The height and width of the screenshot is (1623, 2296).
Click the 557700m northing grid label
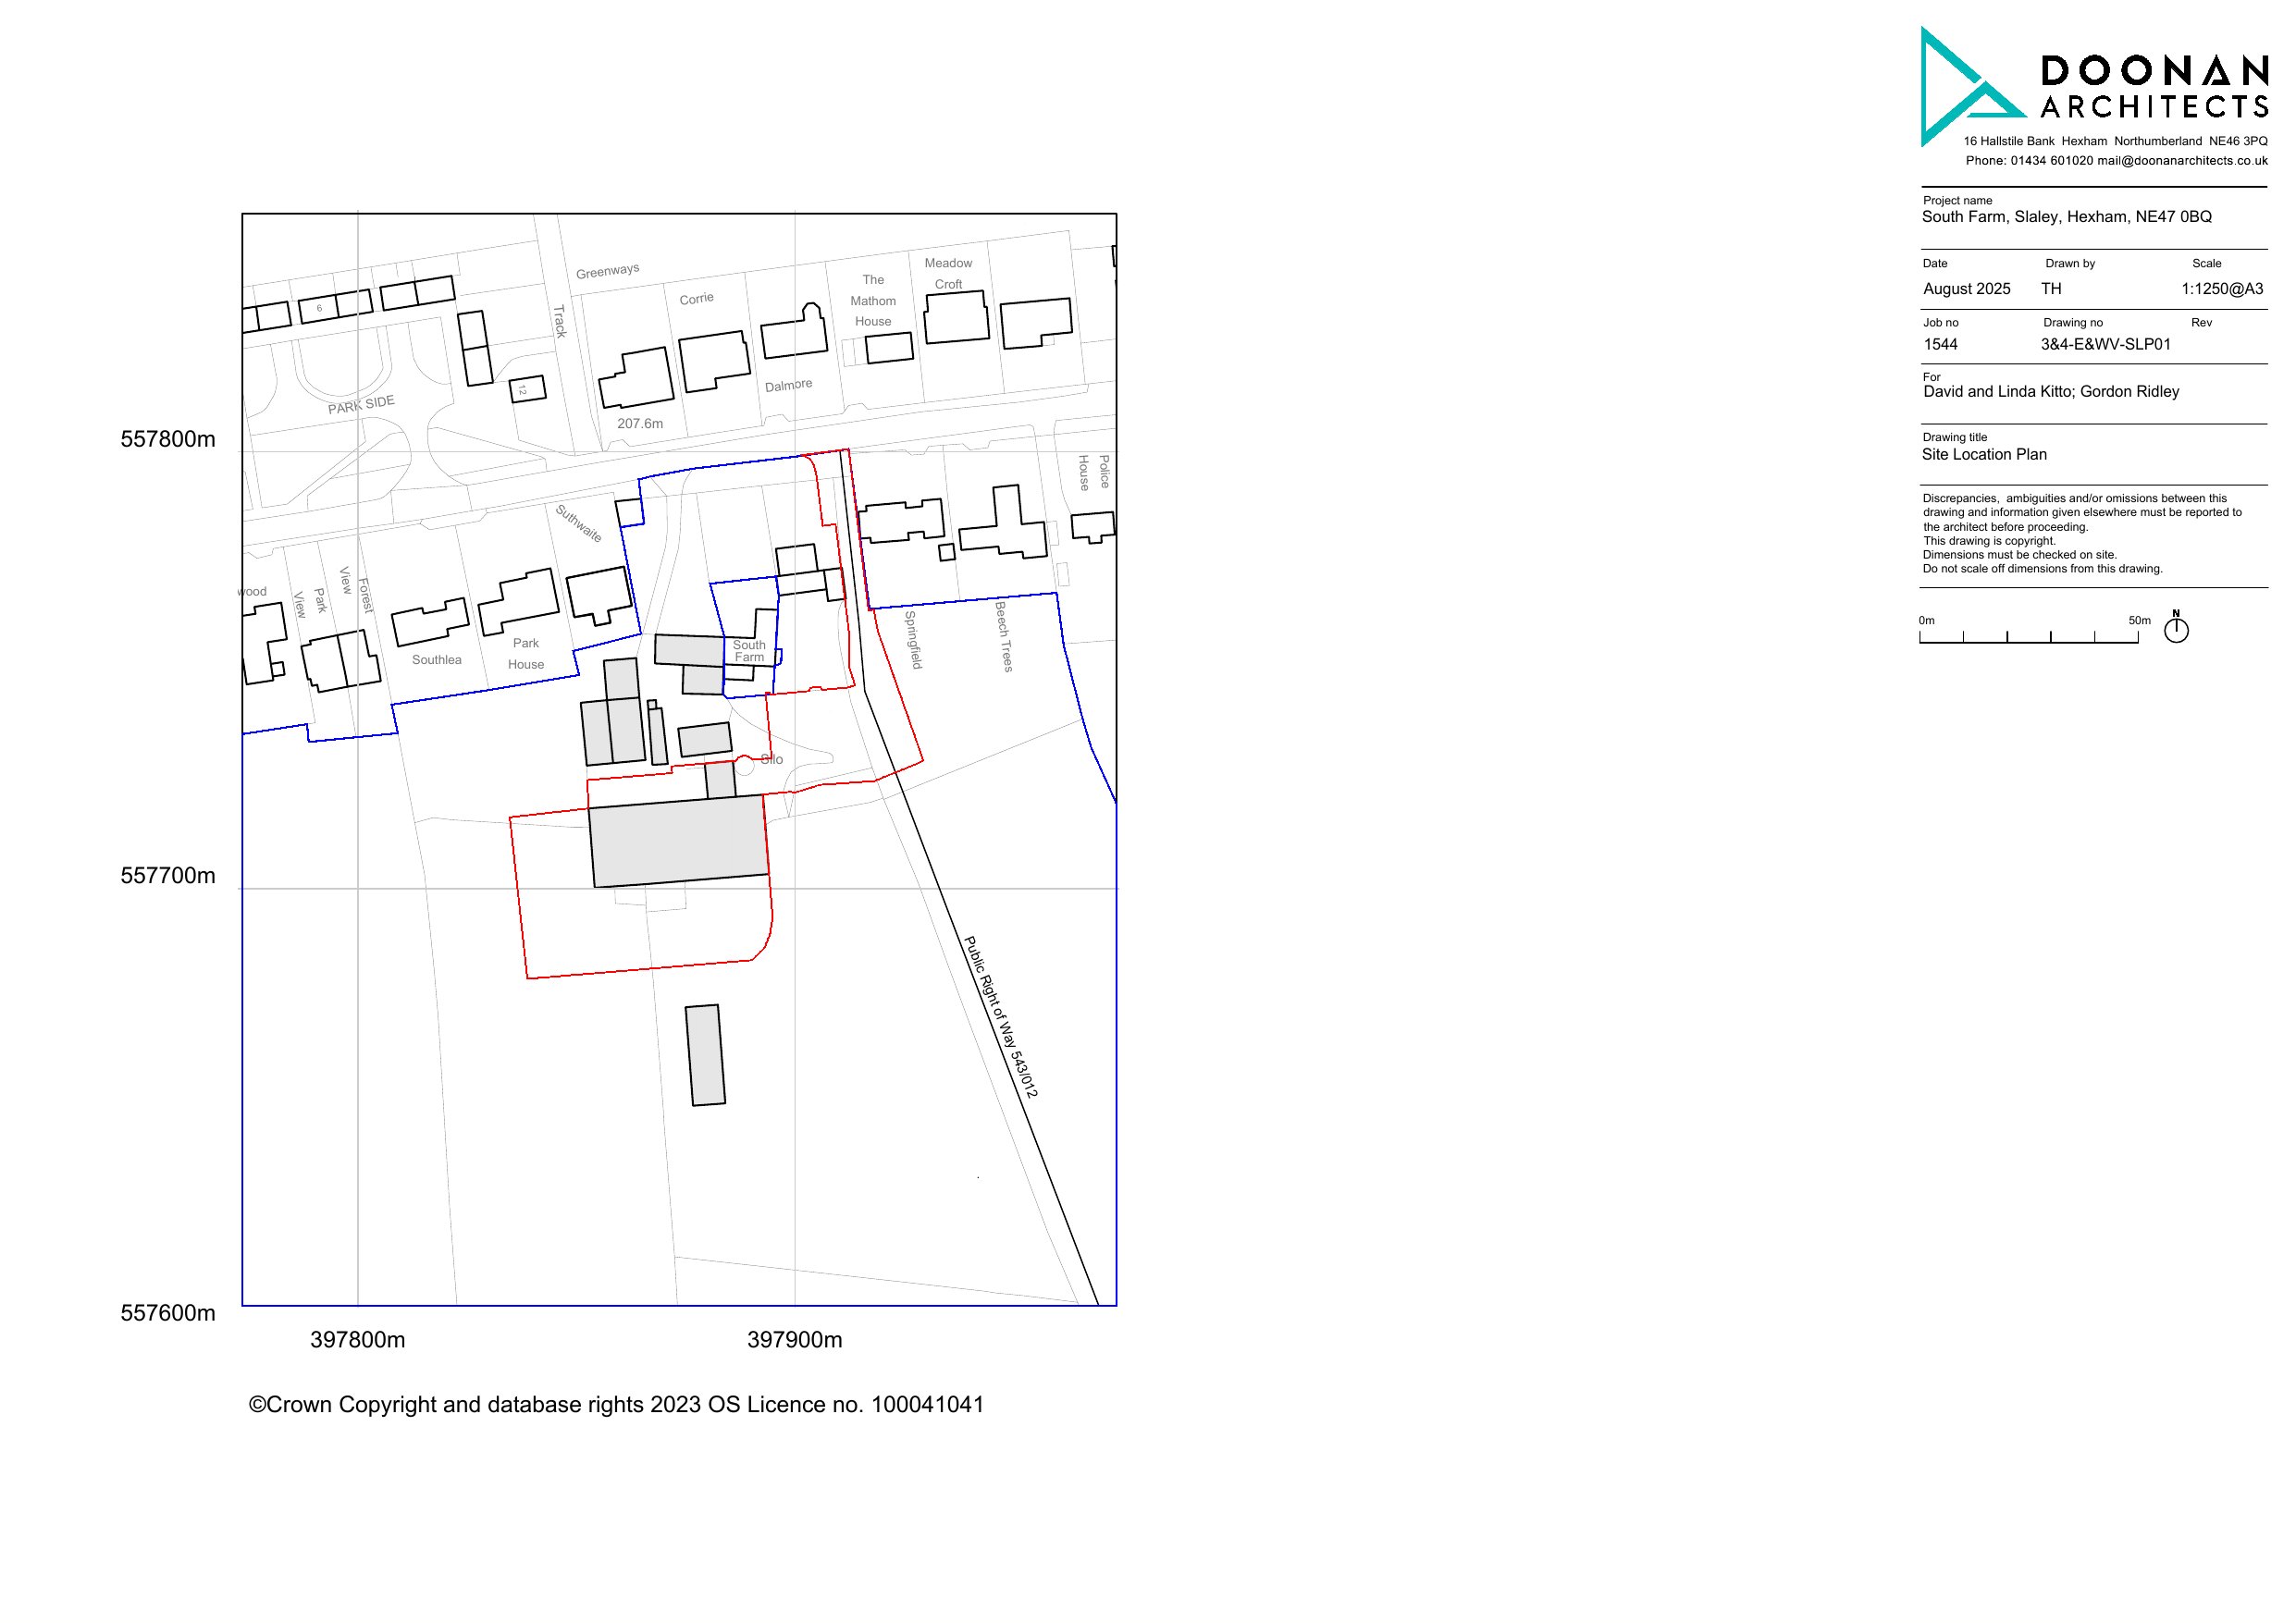168,876
